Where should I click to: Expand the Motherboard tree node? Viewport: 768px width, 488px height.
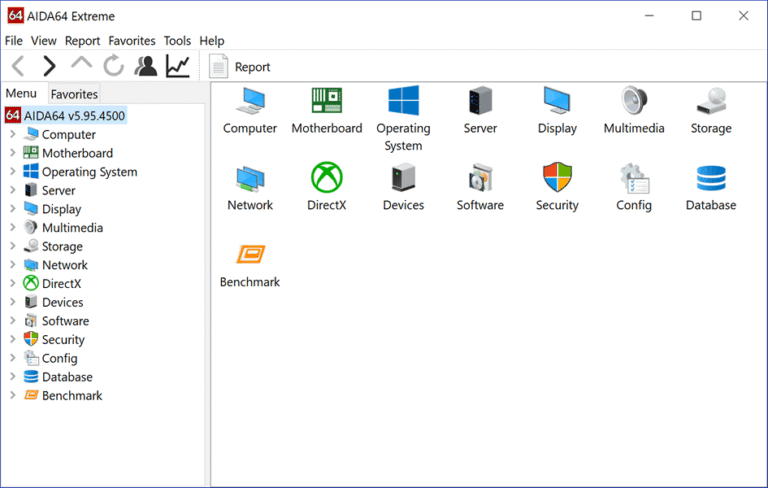pos(13,152)
